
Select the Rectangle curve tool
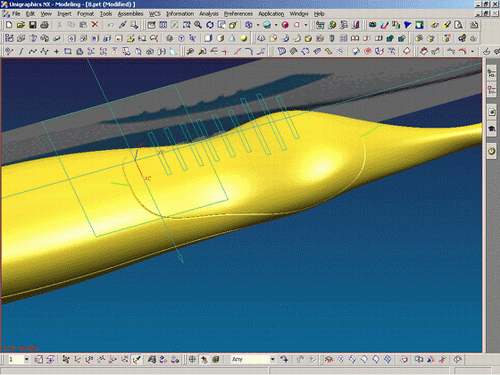click(x=68, y=51)
